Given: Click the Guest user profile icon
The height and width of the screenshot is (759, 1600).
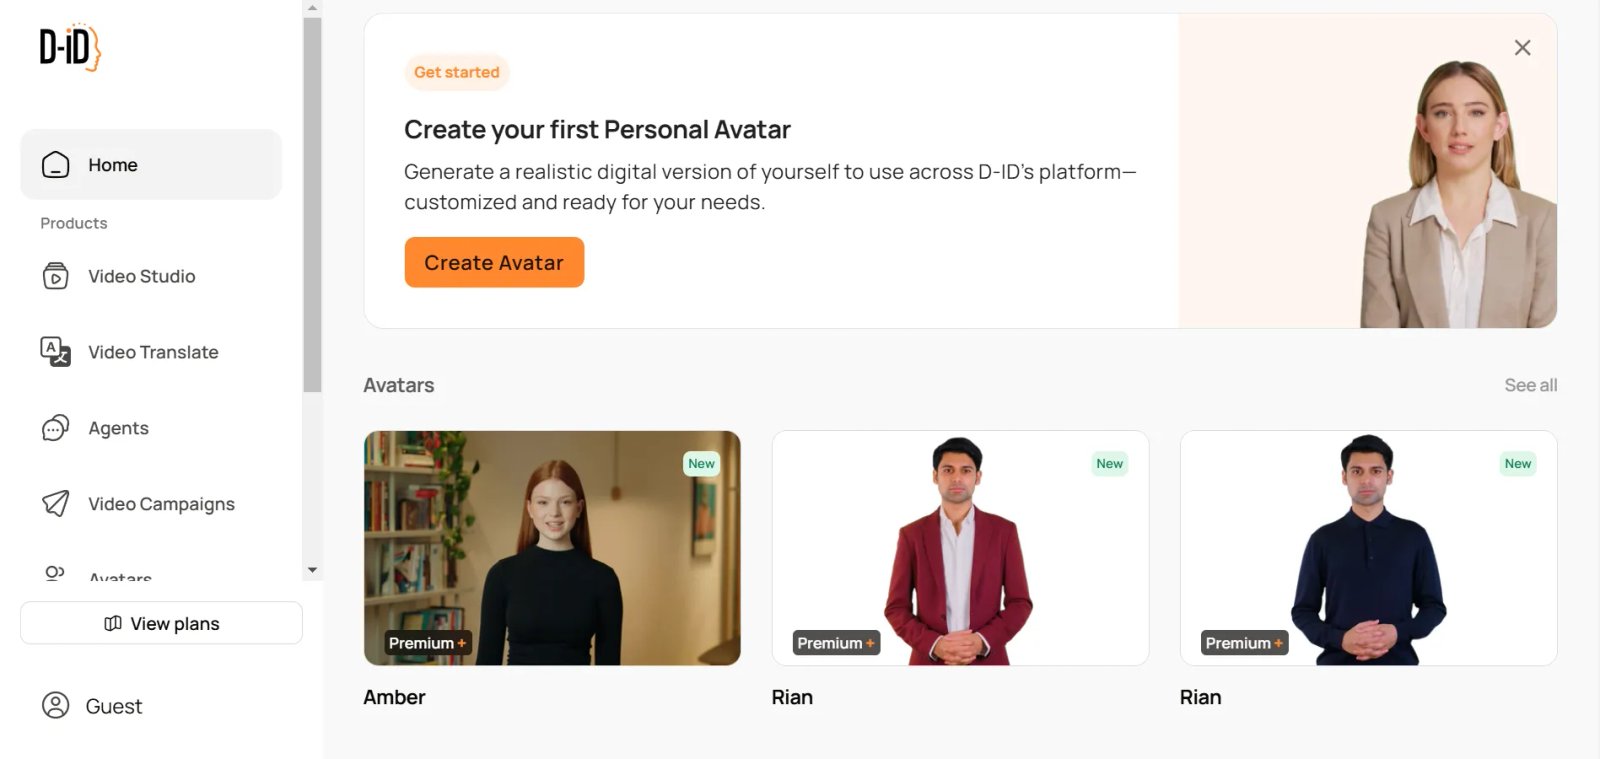Looking at the screenshot, I should click(x=56, y=705).
